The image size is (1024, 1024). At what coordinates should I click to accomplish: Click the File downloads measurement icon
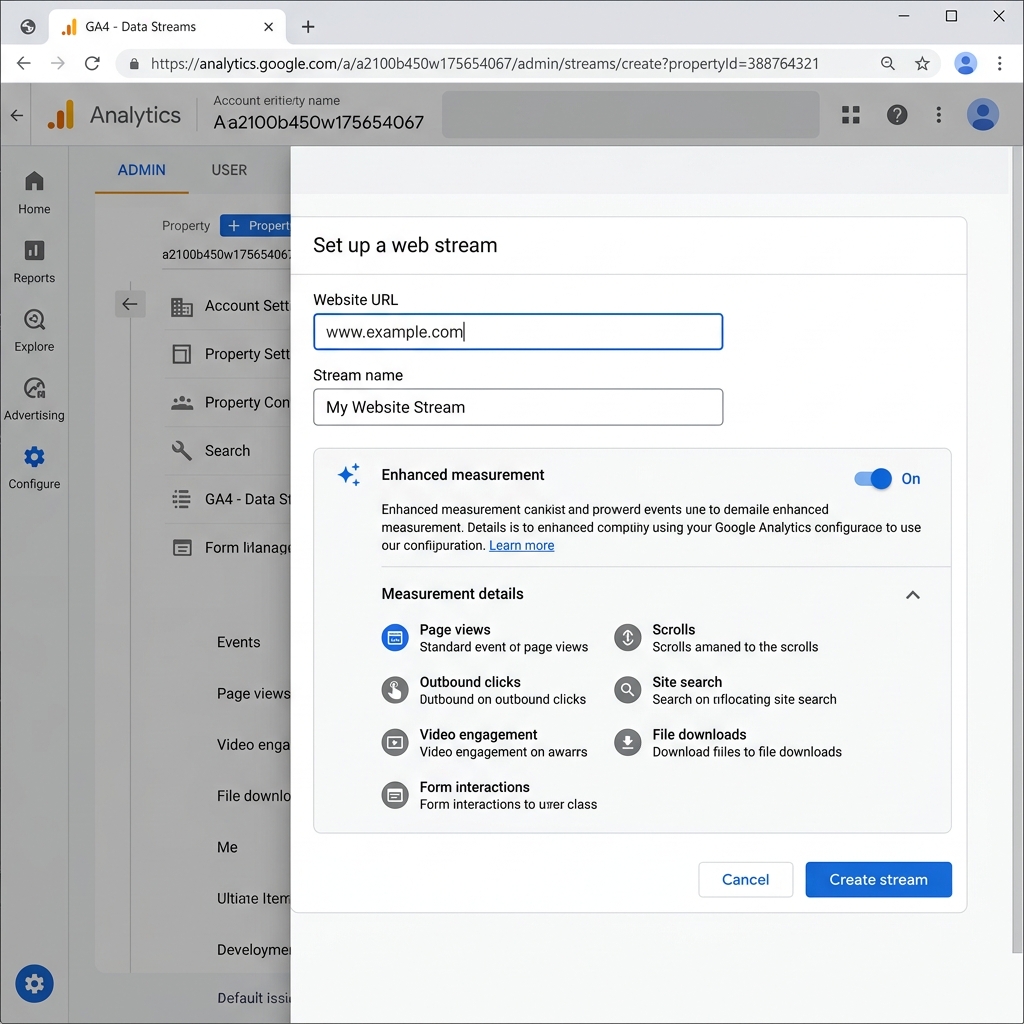point(628,743)
